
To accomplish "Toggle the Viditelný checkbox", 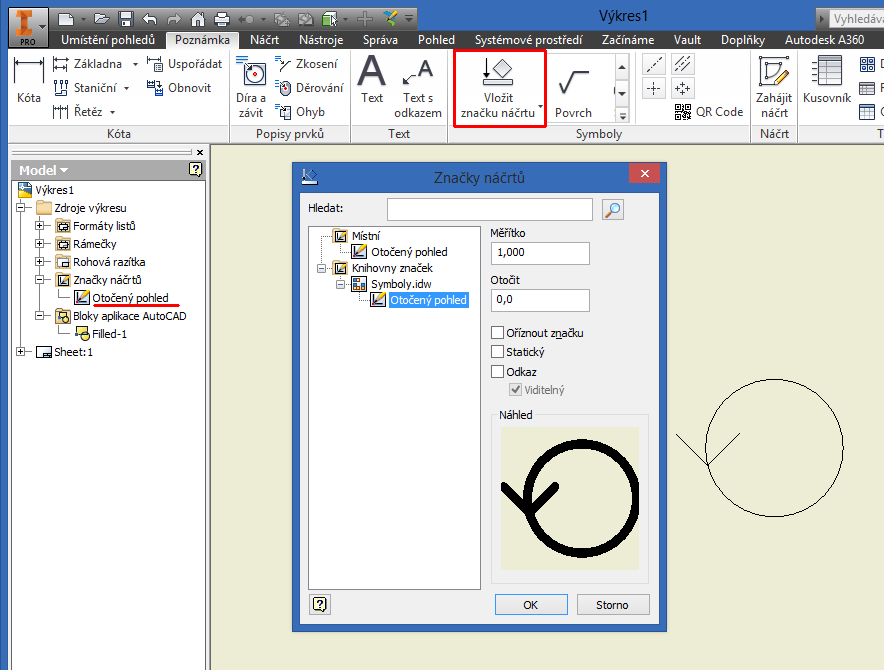I will click(x=515, y=390).
